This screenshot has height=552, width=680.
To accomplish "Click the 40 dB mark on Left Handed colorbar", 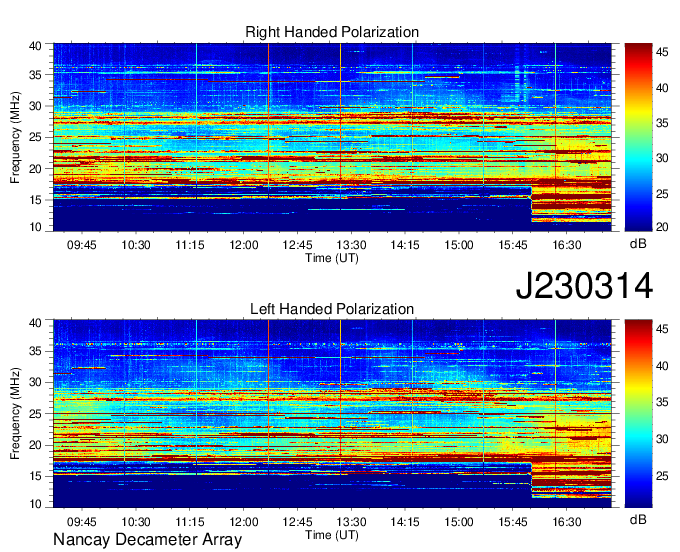I will [662, 366].
